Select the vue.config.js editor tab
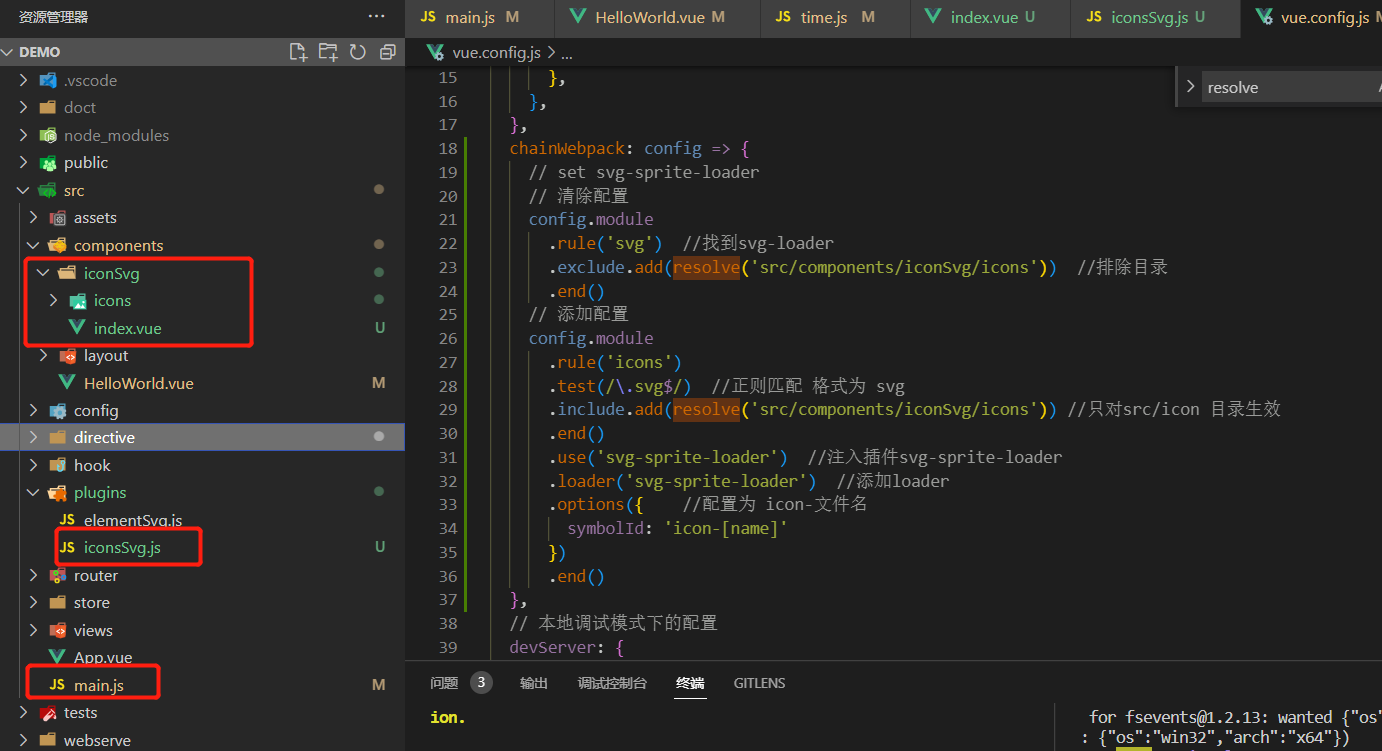 [1311, 17]
